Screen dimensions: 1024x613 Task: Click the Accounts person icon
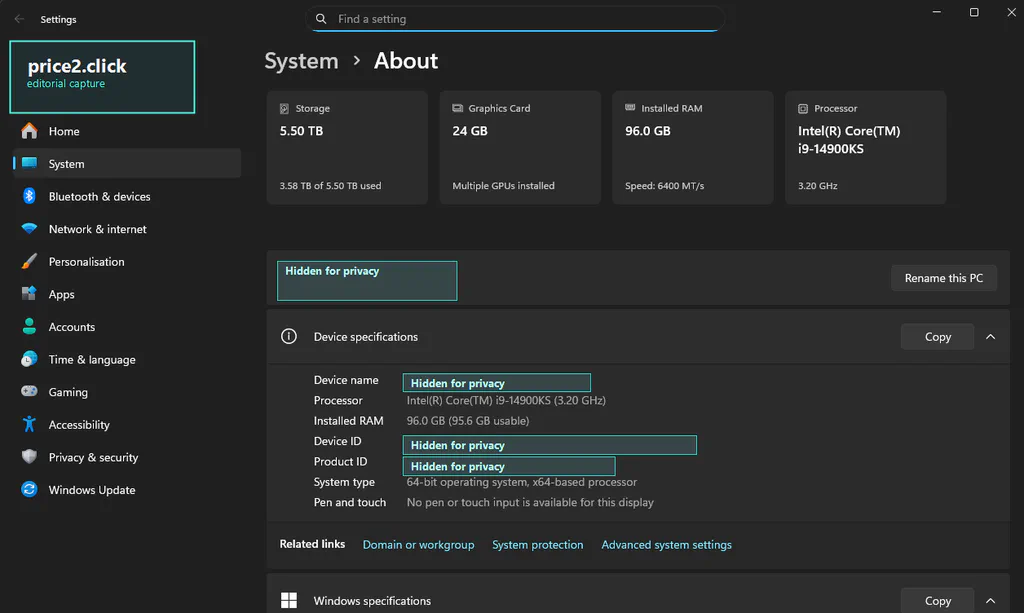(29, 326)
